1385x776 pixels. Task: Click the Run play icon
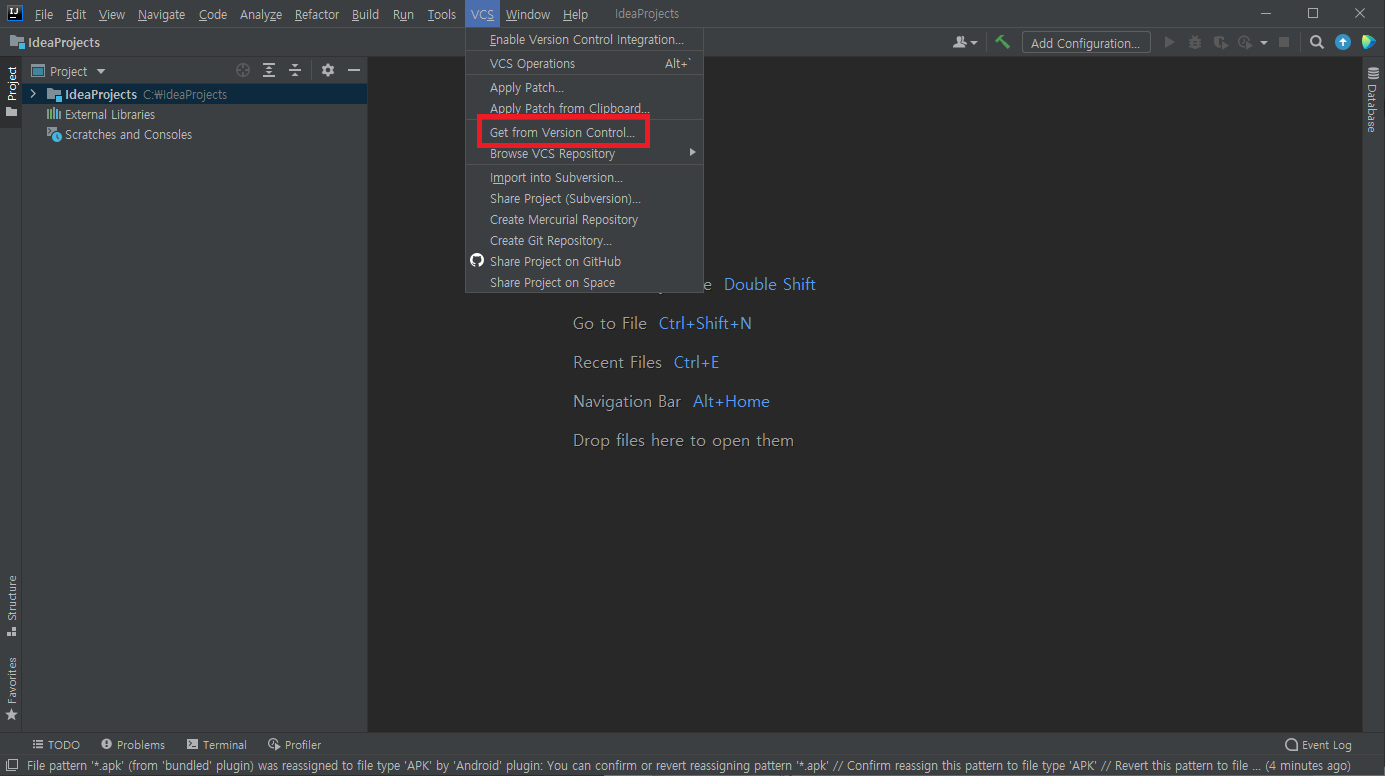[x=1169, y=42]
